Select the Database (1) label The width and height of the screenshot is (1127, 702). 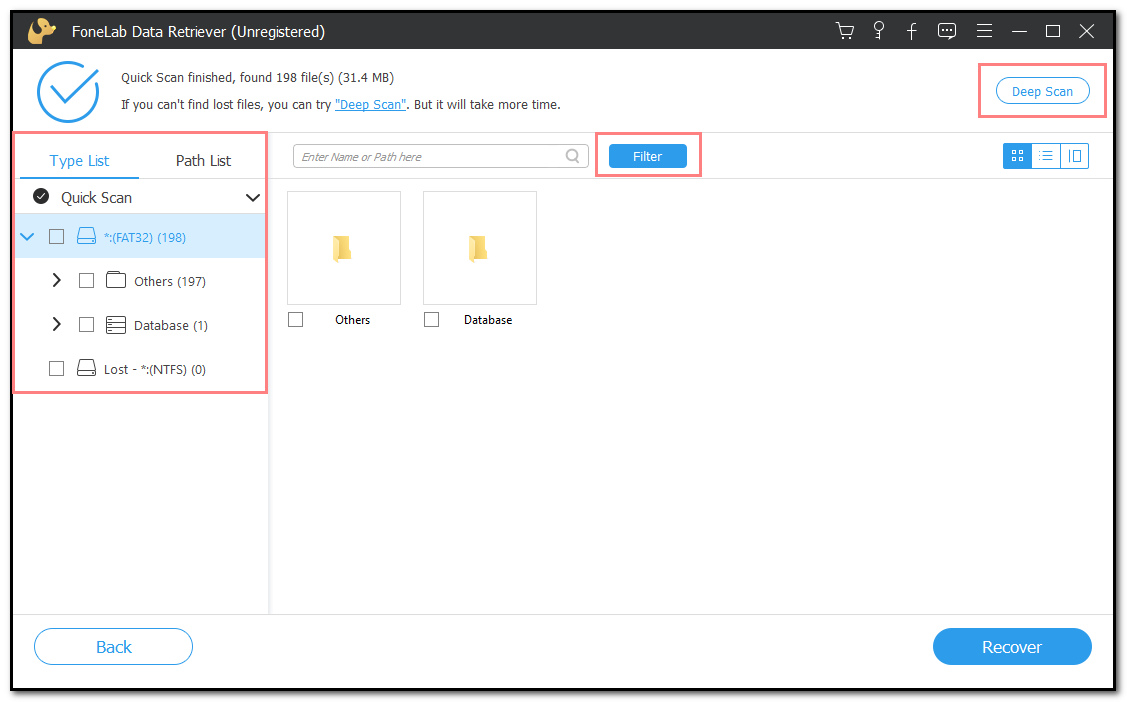[170, 325]
